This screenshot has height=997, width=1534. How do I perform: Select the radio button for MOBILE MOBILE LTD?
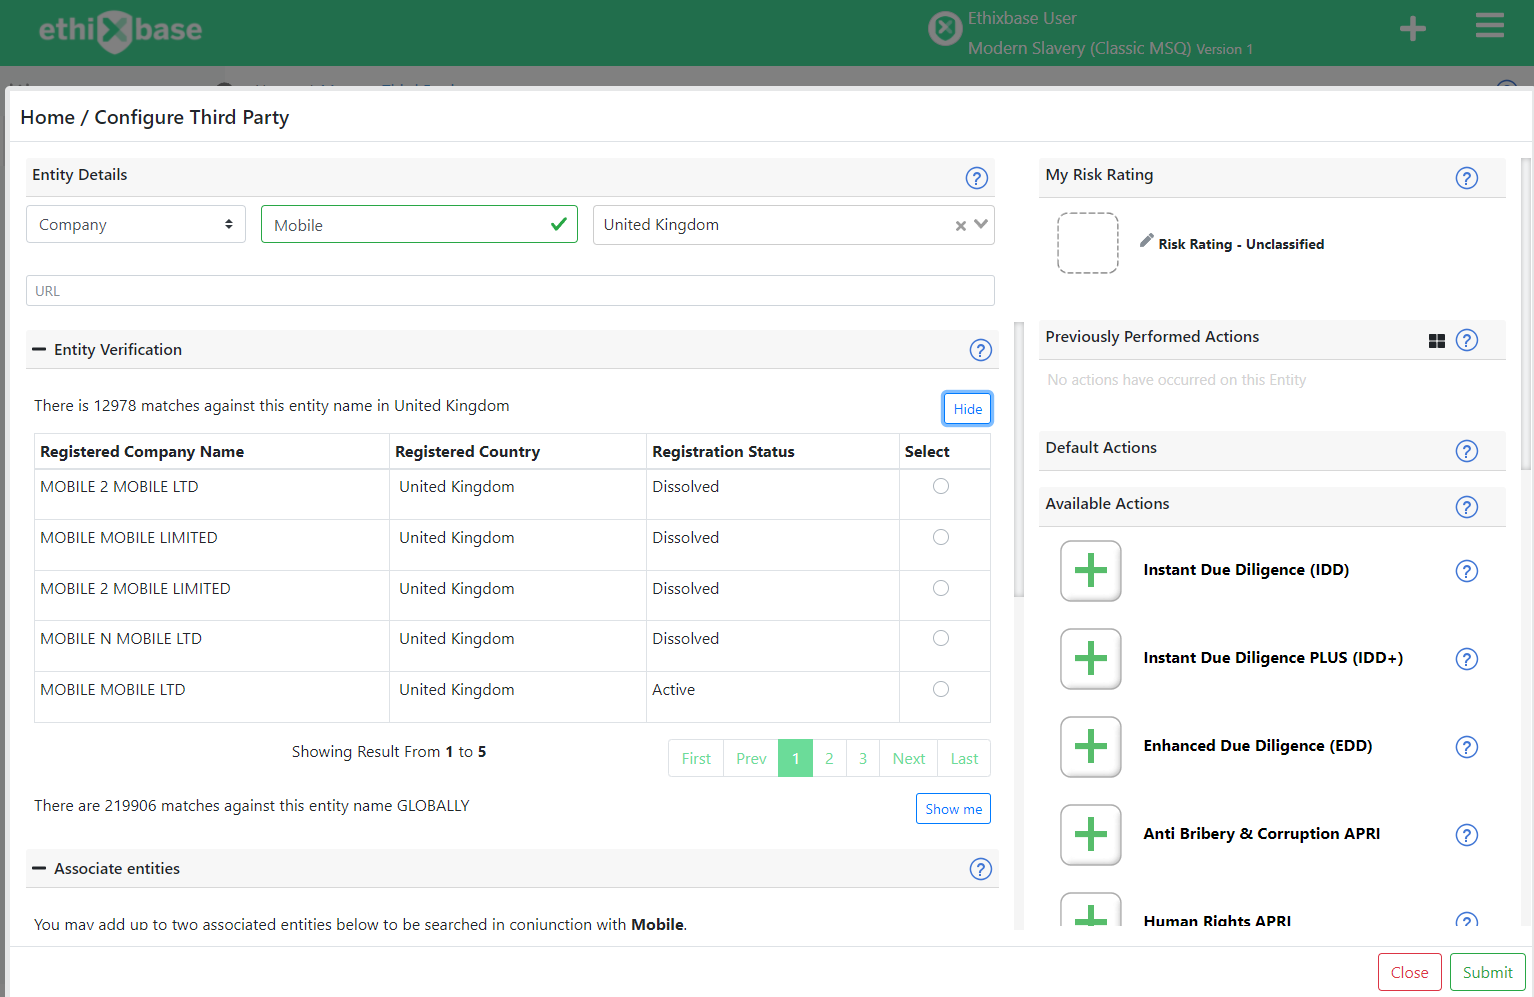click(x=940, y=688)
